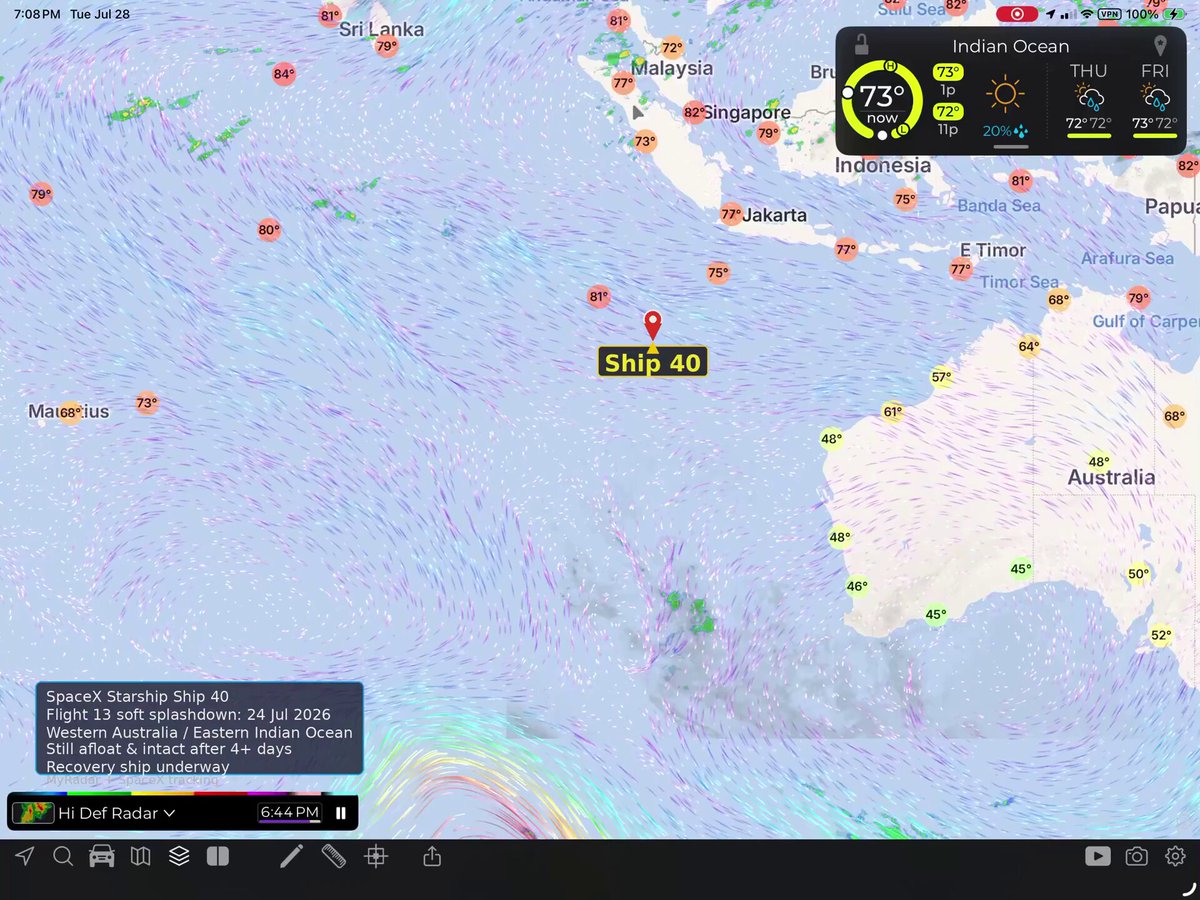The height and width of the screenshot is (900, 1200).
Task: Open the map type icon
Action: click(x=140, y=856)
